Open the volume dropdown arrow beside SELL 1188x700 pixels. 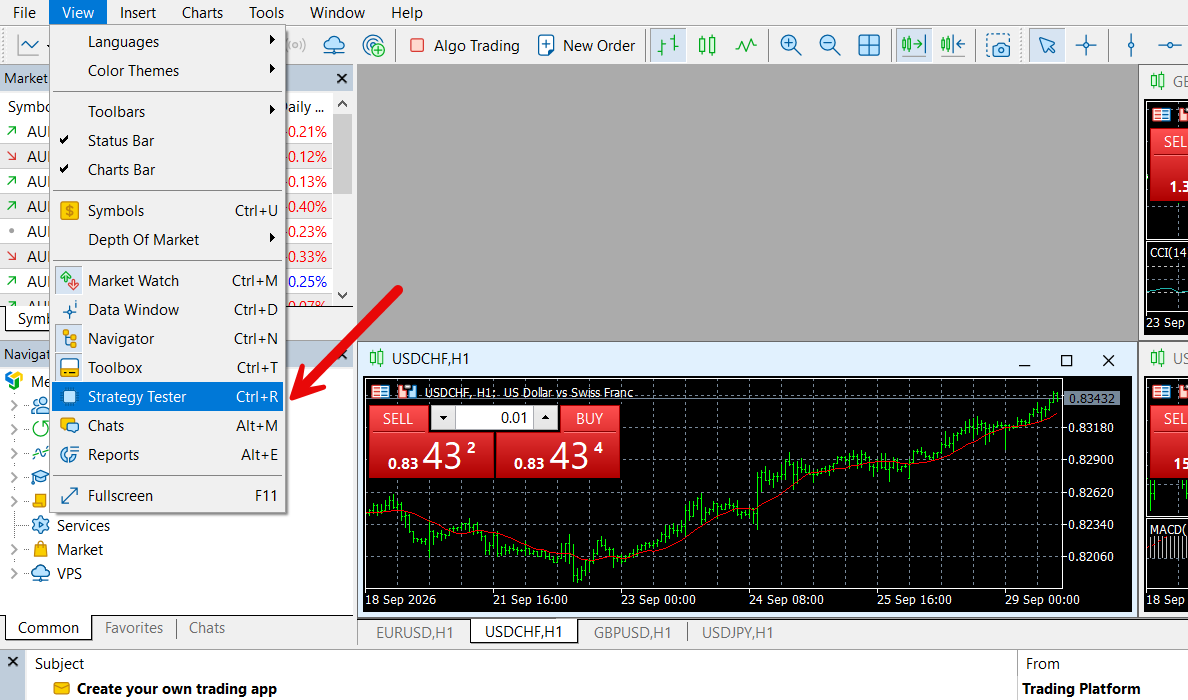coord(443,417)
